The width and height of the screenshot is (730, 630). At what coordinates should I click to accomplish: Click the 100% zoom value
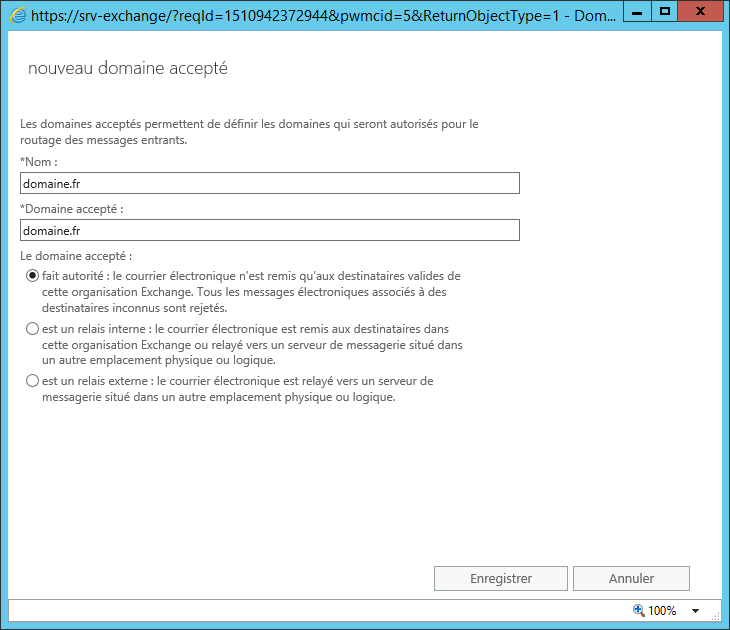(x=662, y=611)
